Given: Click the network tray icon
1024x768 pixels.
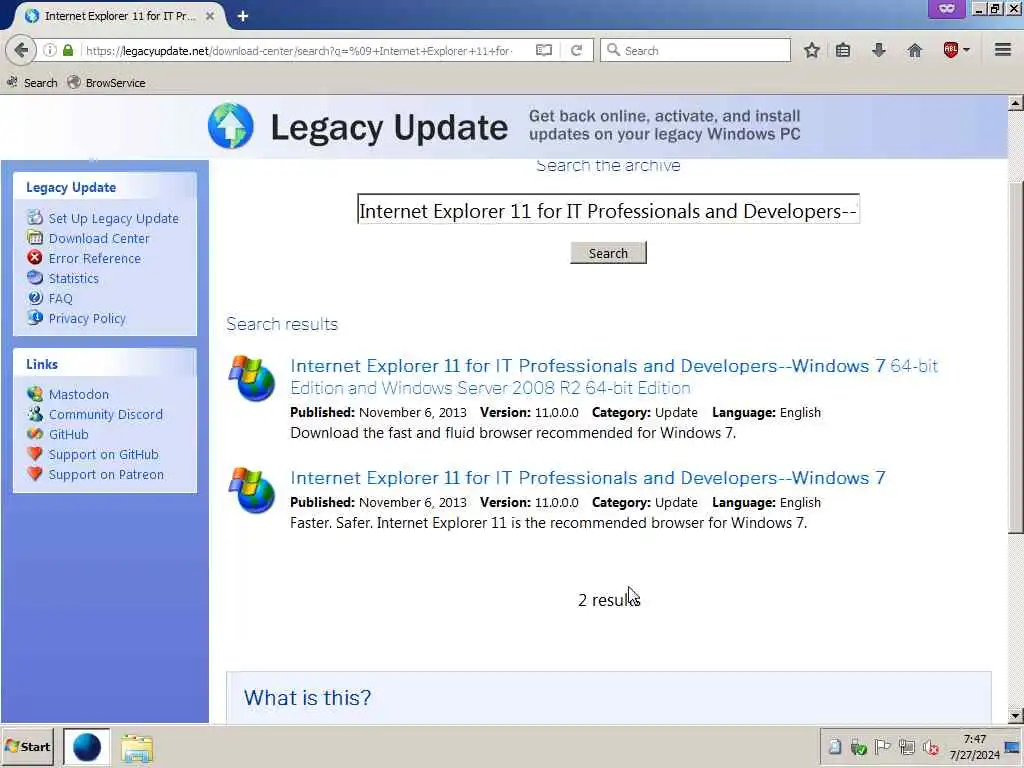Looking at the screenshot, I should (906, 746).
